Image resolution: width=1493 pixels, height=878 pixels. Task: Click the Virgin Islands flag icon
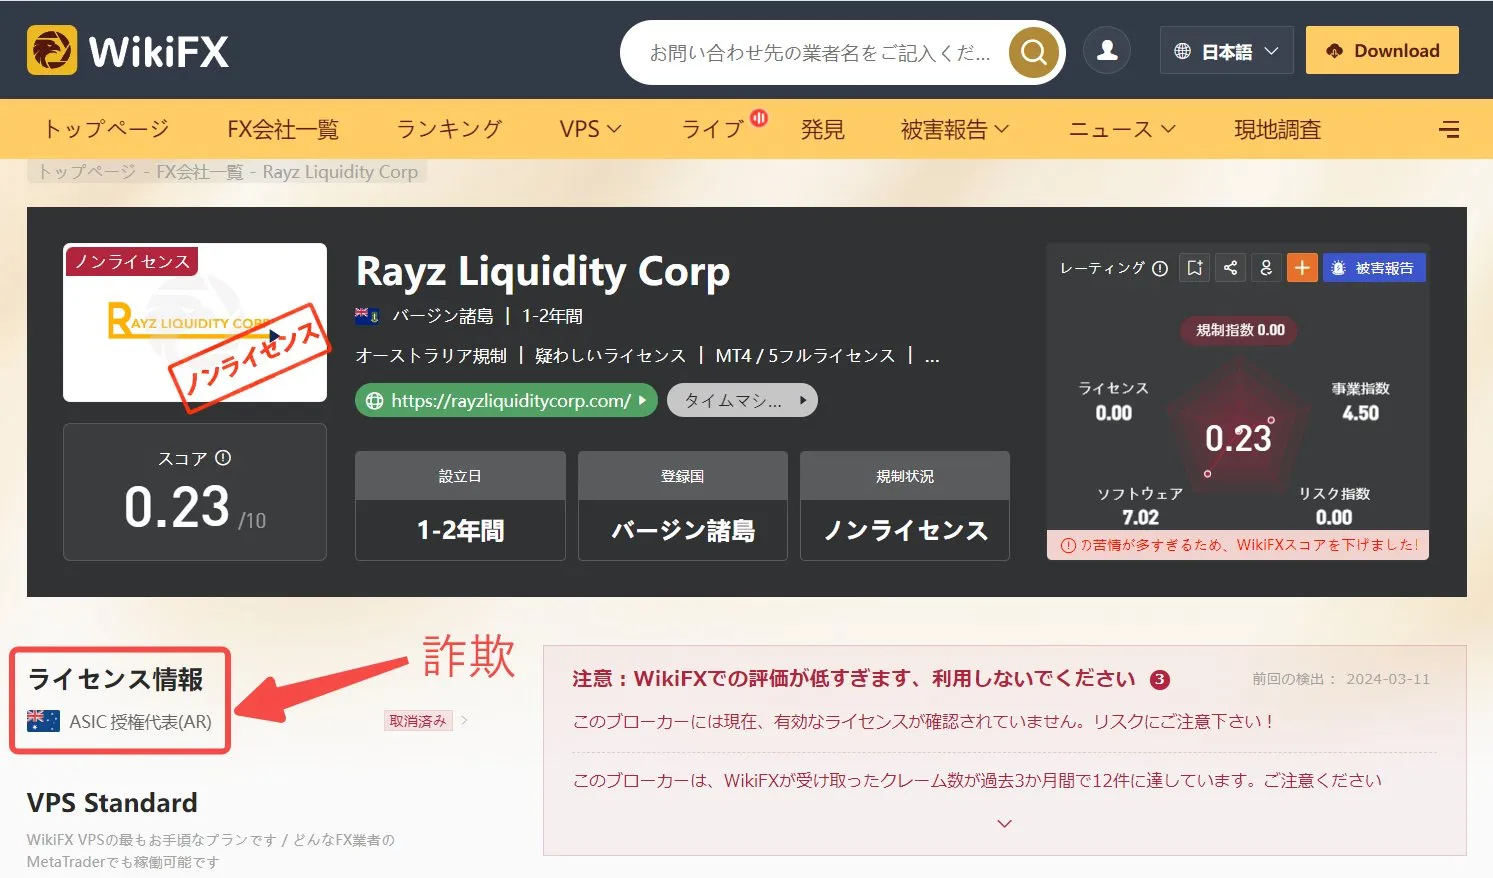click(x=367, y=316)
